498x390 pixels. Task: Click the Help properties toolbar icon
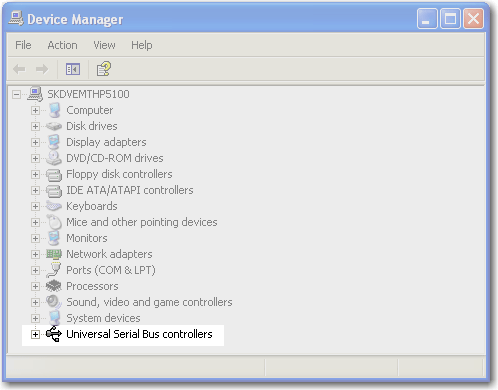click(x=104, y=69)
